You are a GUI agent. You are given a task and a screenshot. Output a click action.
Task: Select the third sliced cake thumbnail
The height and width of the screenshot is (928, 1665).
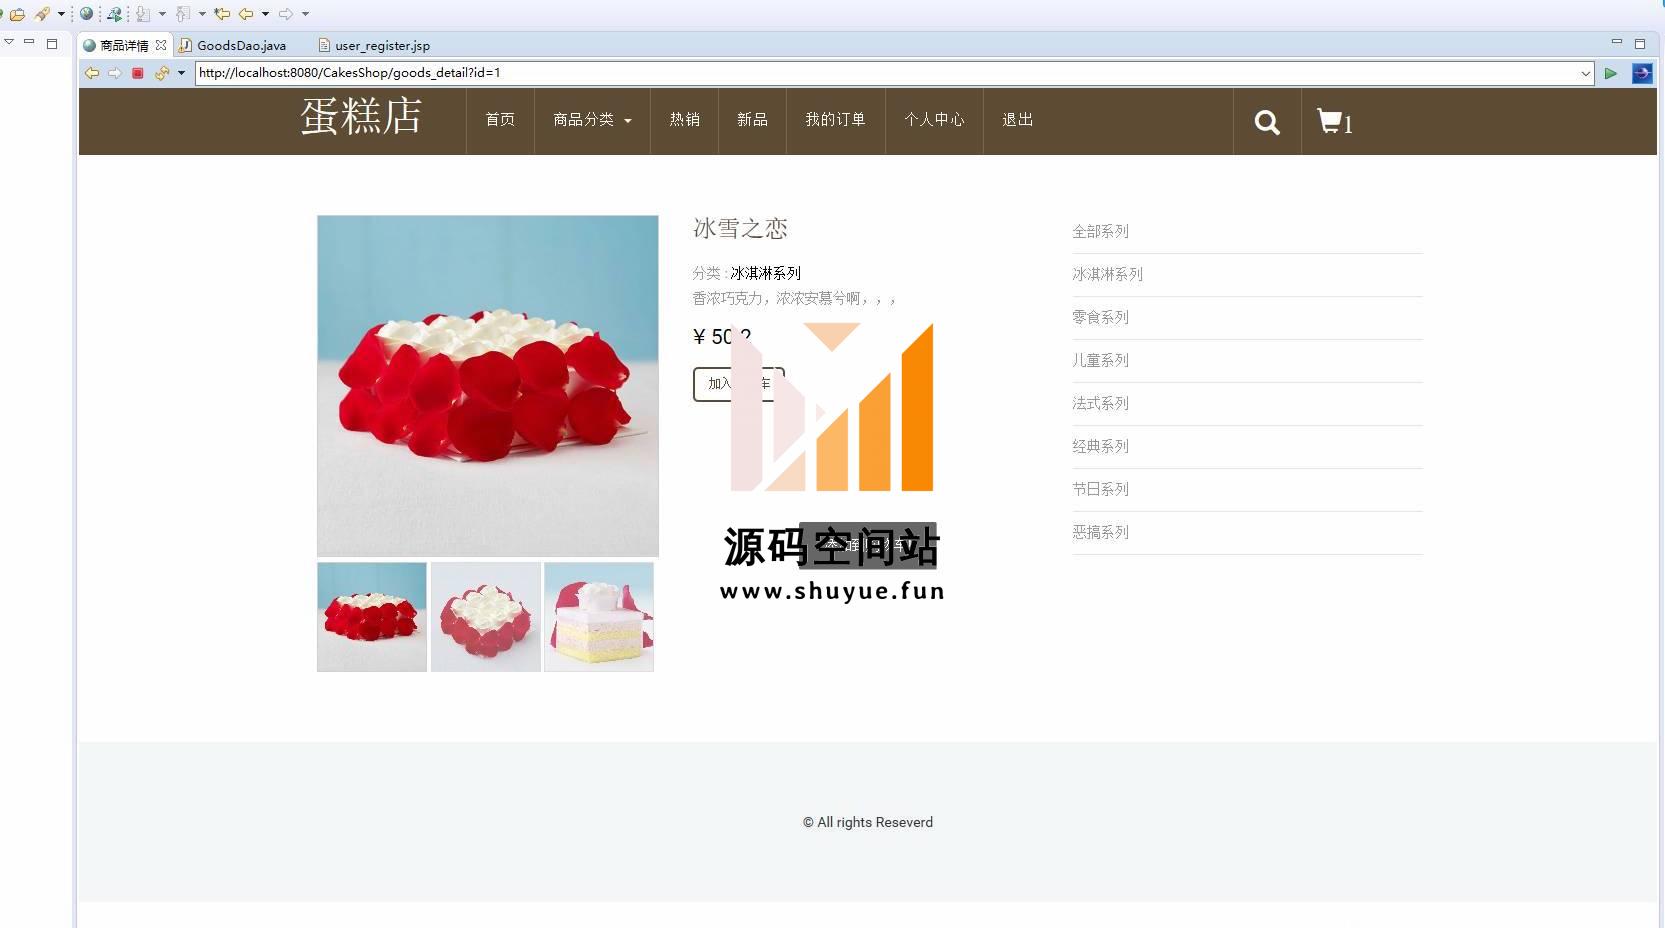(599, 617)
